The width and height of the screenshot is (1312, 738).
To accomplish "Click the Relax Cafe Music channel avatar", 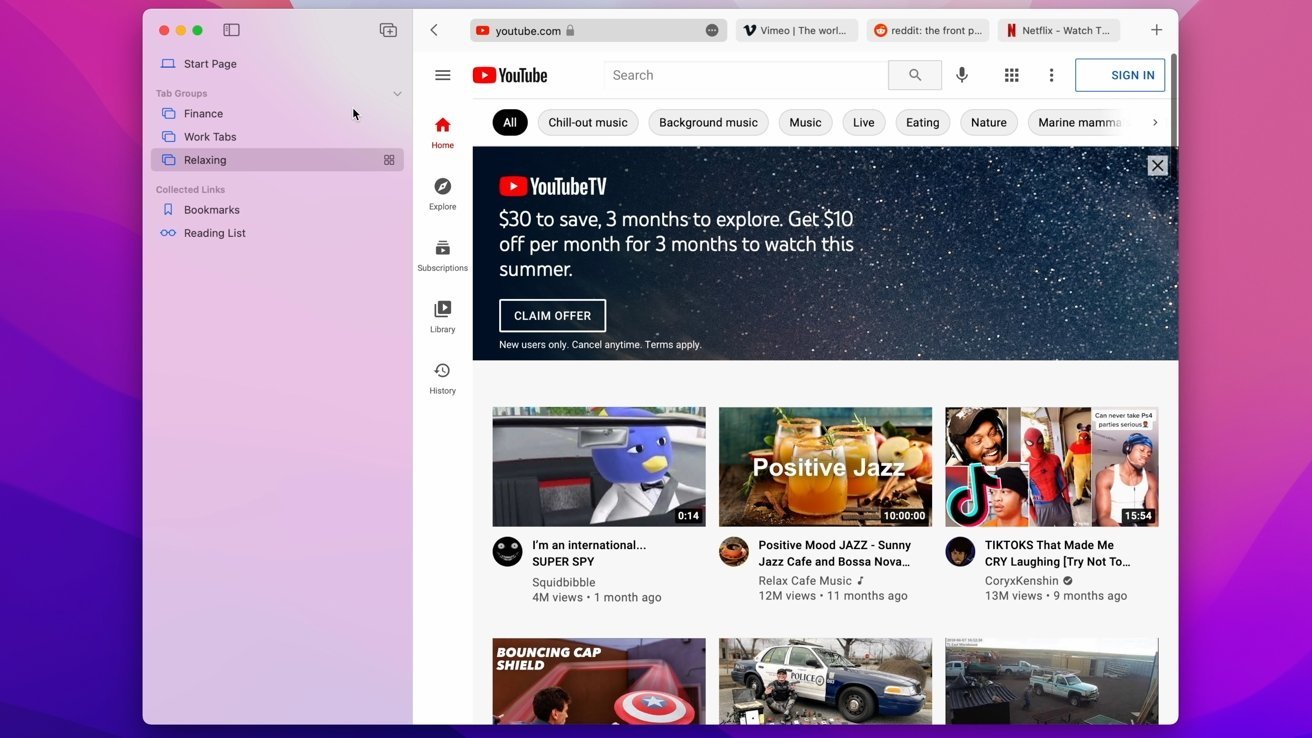I will 734,552.
